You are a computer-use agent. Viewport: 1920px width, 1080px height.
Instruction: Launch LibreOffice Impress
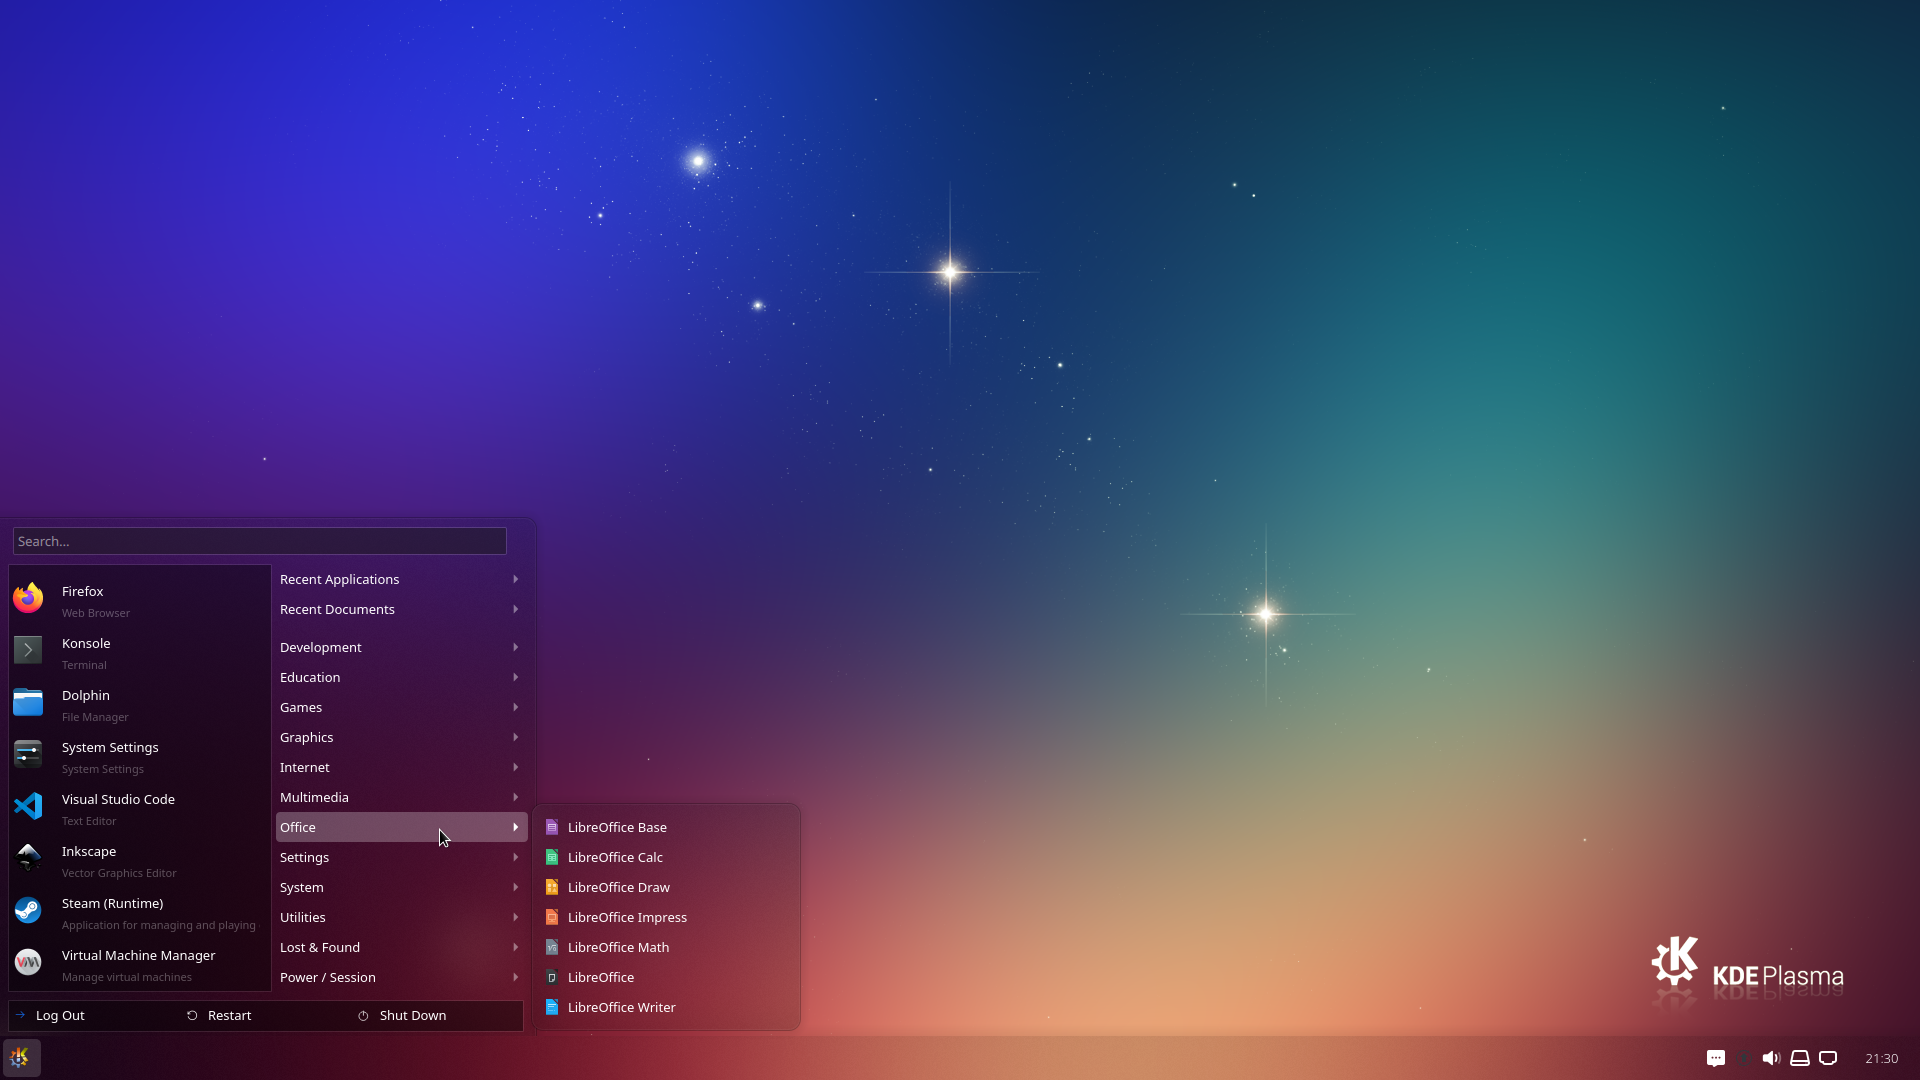[x=666, y=917]
